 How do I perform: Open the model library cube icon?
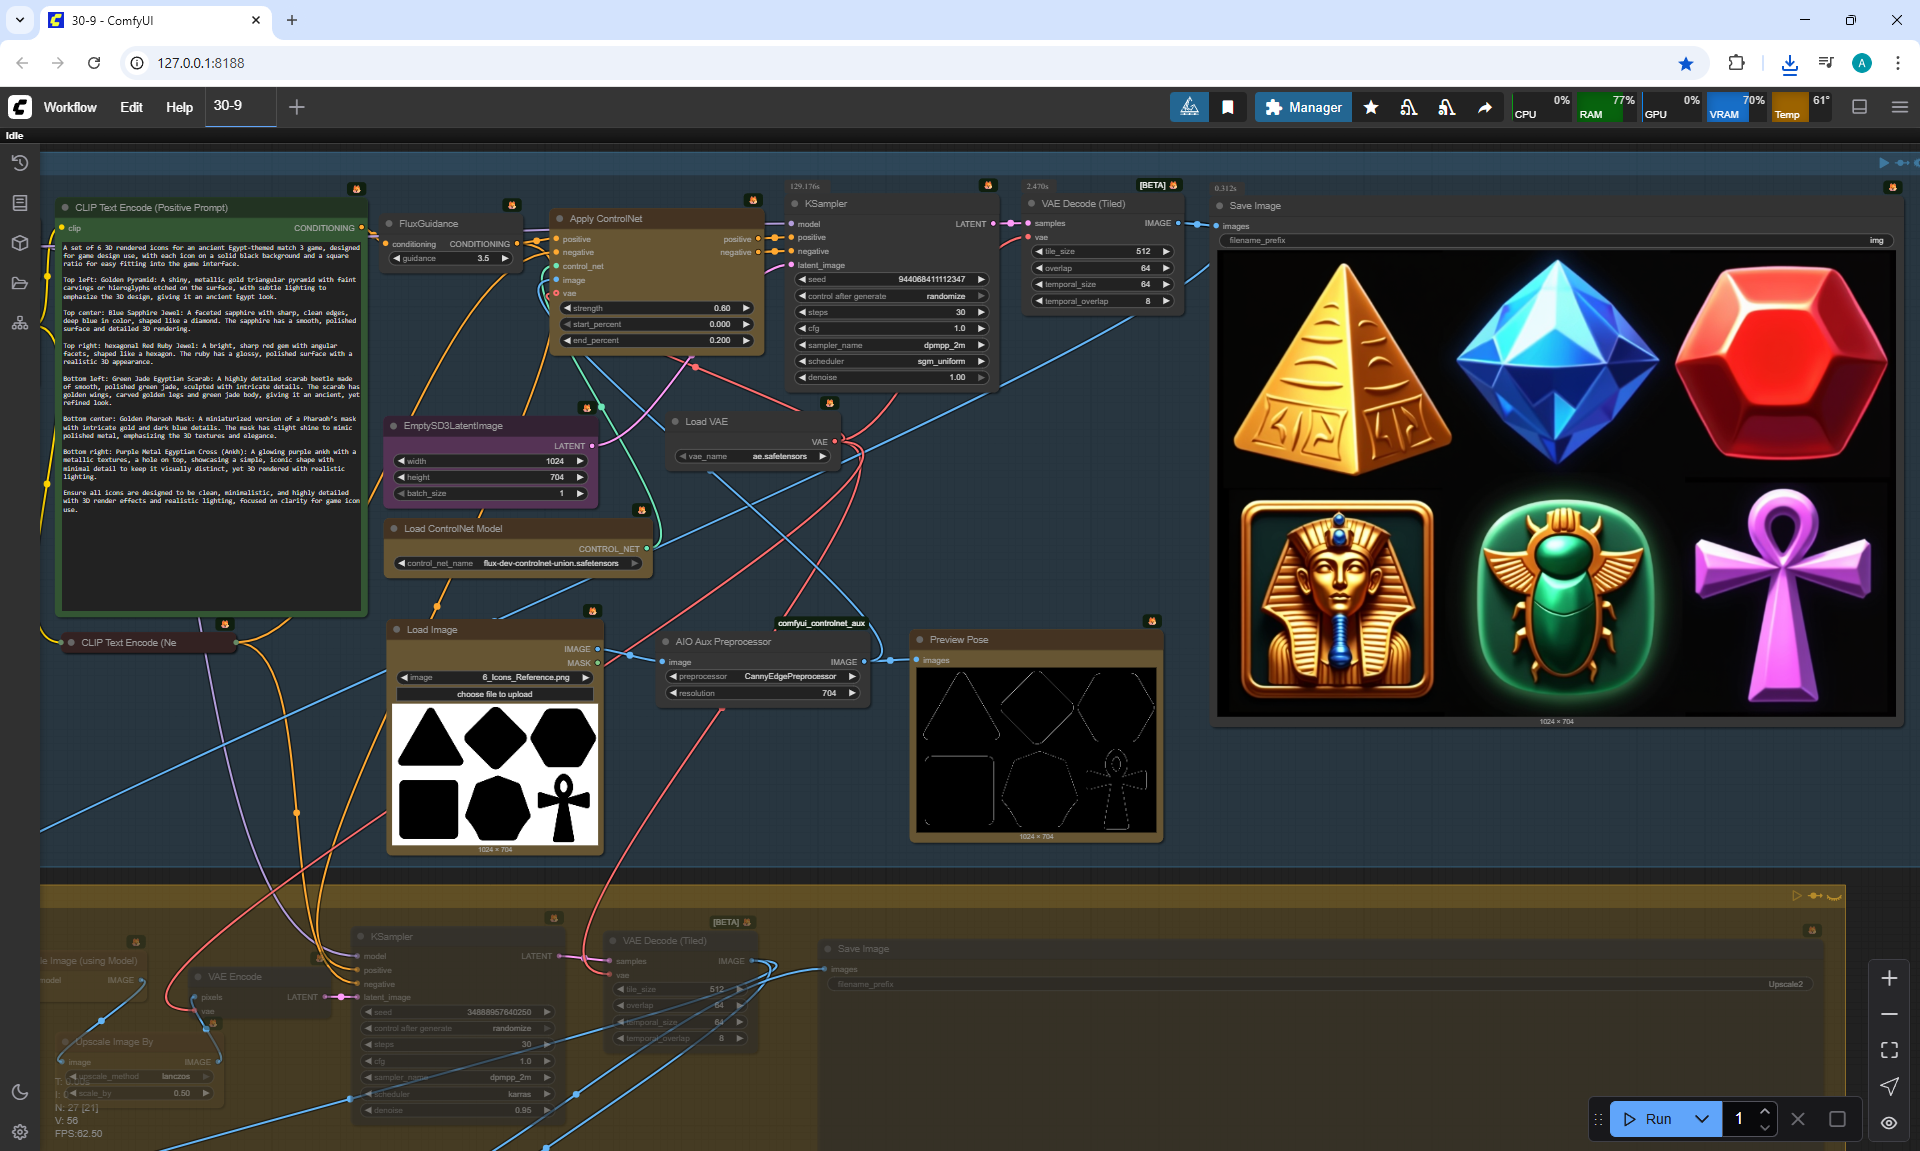[x=19, y=243]
